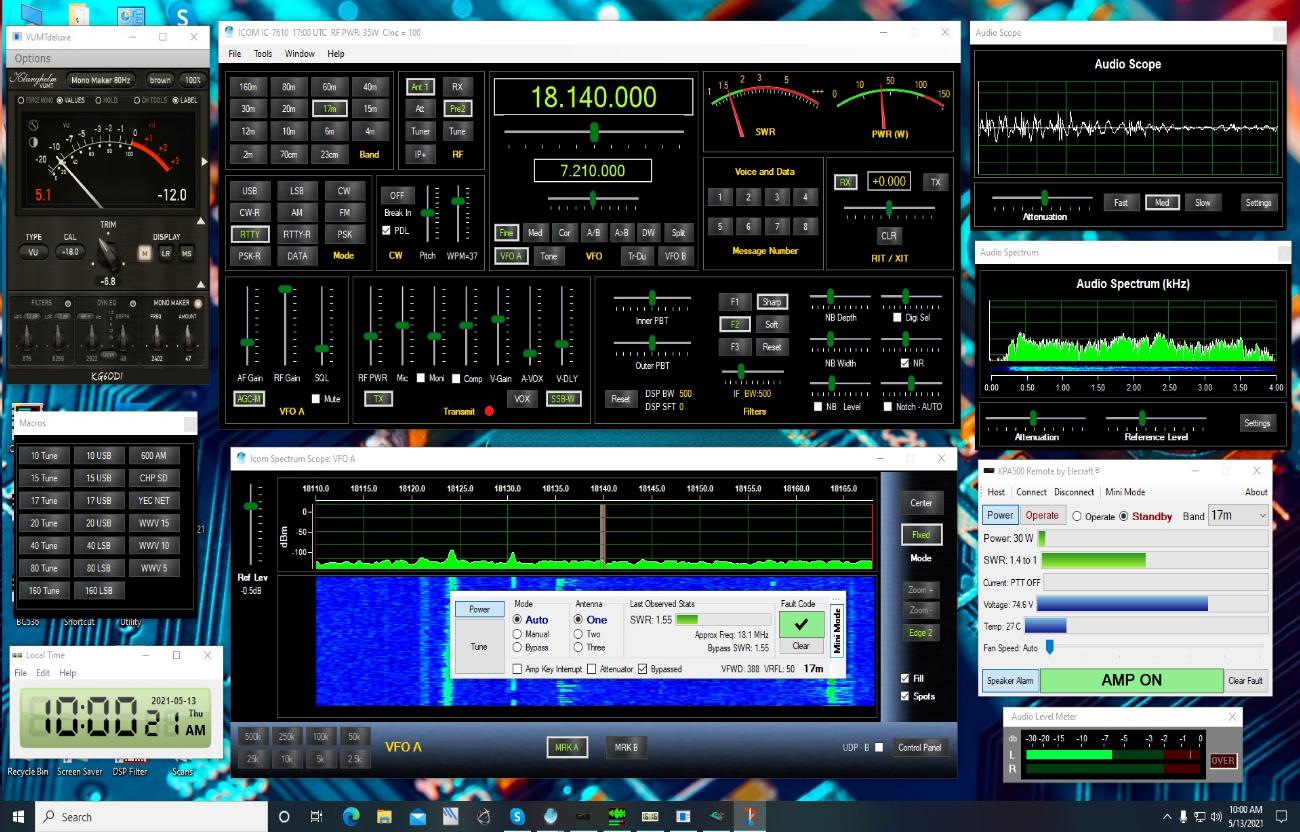Click the 18.140.000 main frequency display

pyautogui.click(x=593, y=97)
